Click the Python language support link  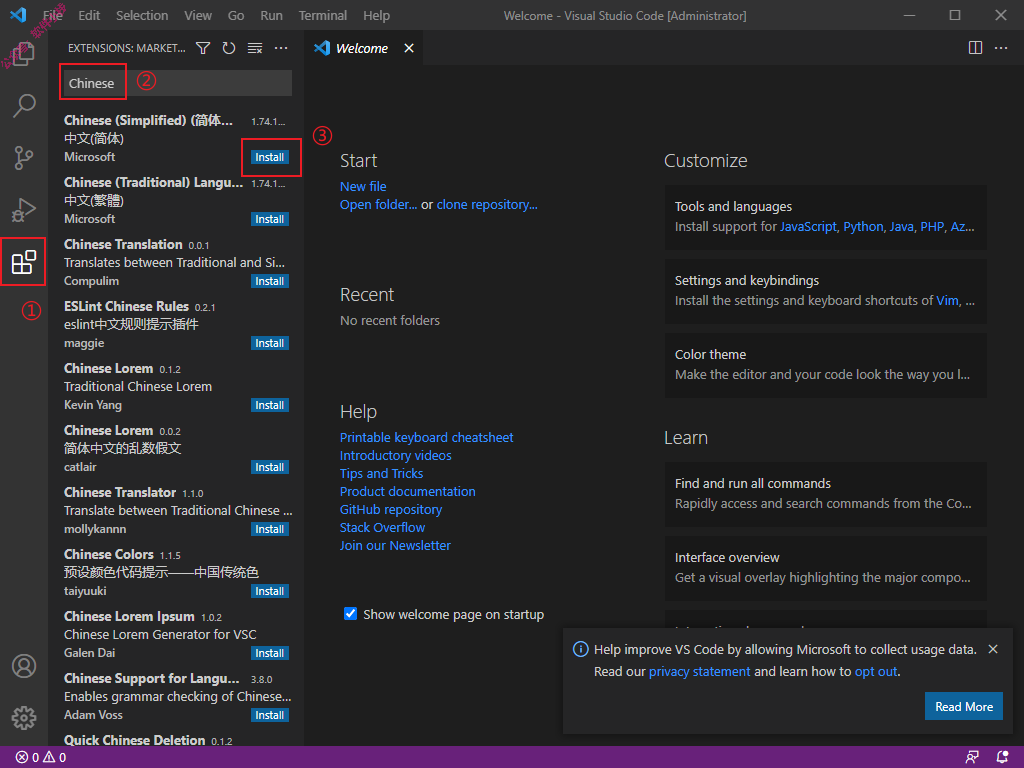pyautogui.click(x=863, y=227)
